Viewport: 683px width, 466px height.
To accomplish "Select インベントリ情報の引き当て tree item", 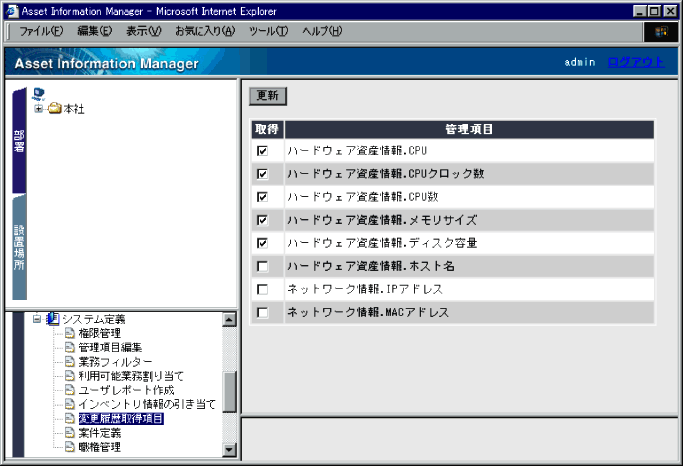I will (147, 404).
